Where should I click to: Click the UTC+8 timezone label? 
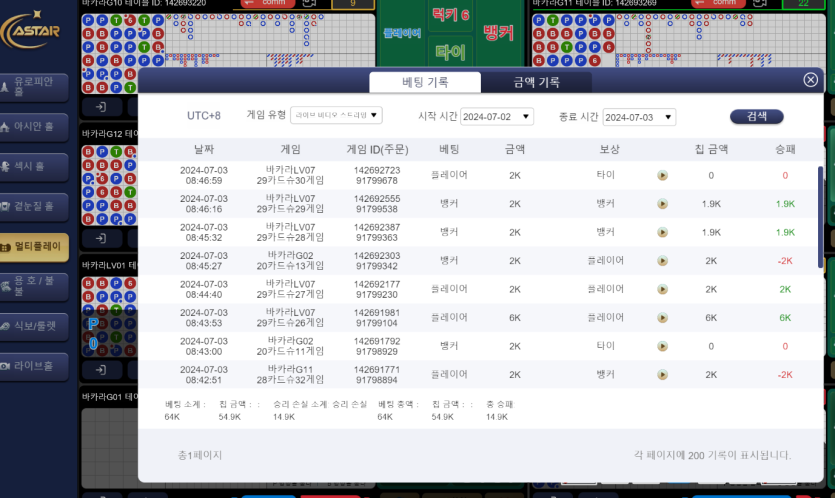click(203, 116)
